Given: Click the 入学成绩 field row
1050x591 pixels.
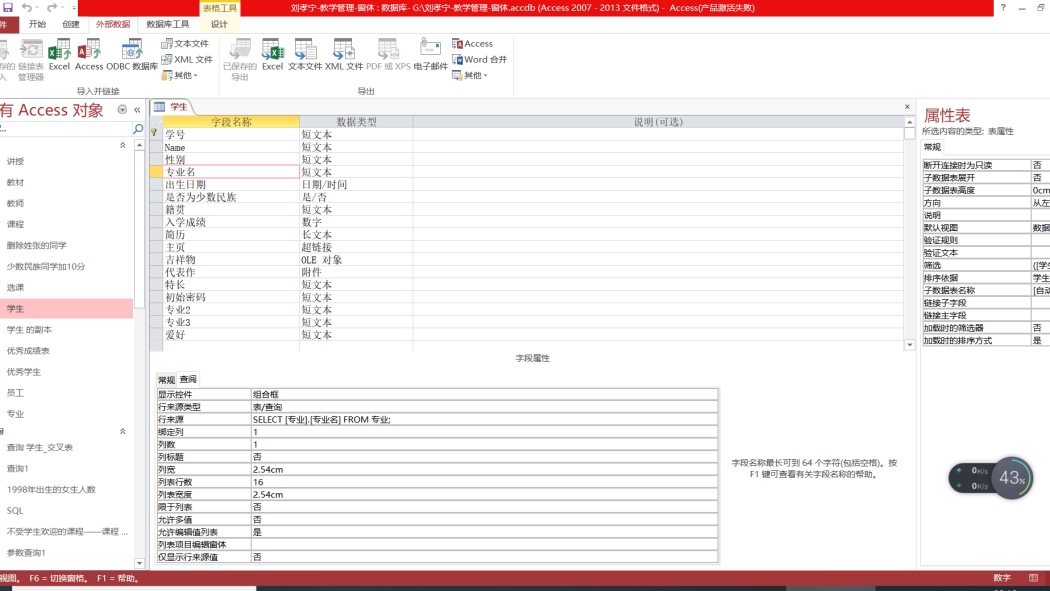Looking at the screenshot, I should [x=231, y=222].
